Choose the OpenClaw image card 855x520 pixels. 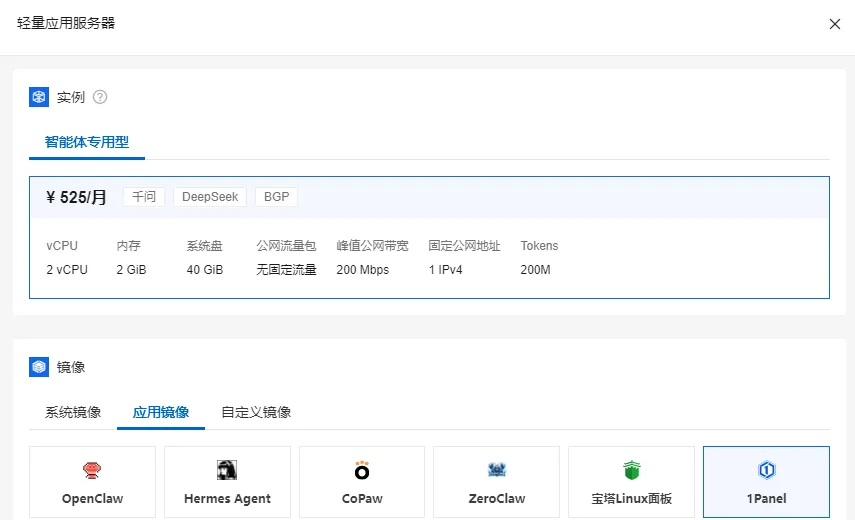92,482
